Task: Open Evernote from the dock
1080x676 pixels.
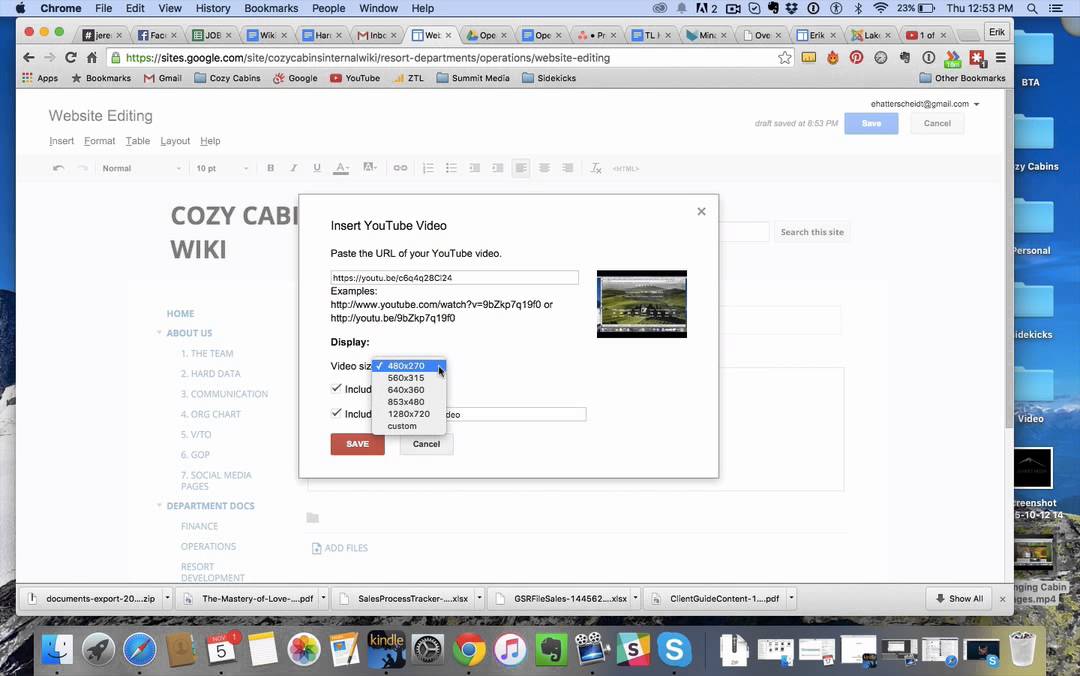Action: click(551, 649)
